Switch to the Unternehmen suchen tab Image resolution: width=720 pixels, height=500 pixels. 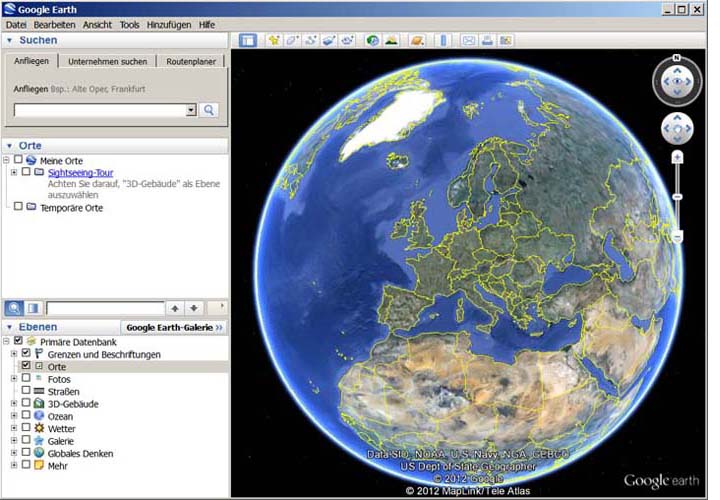click(x=107, y=62)
